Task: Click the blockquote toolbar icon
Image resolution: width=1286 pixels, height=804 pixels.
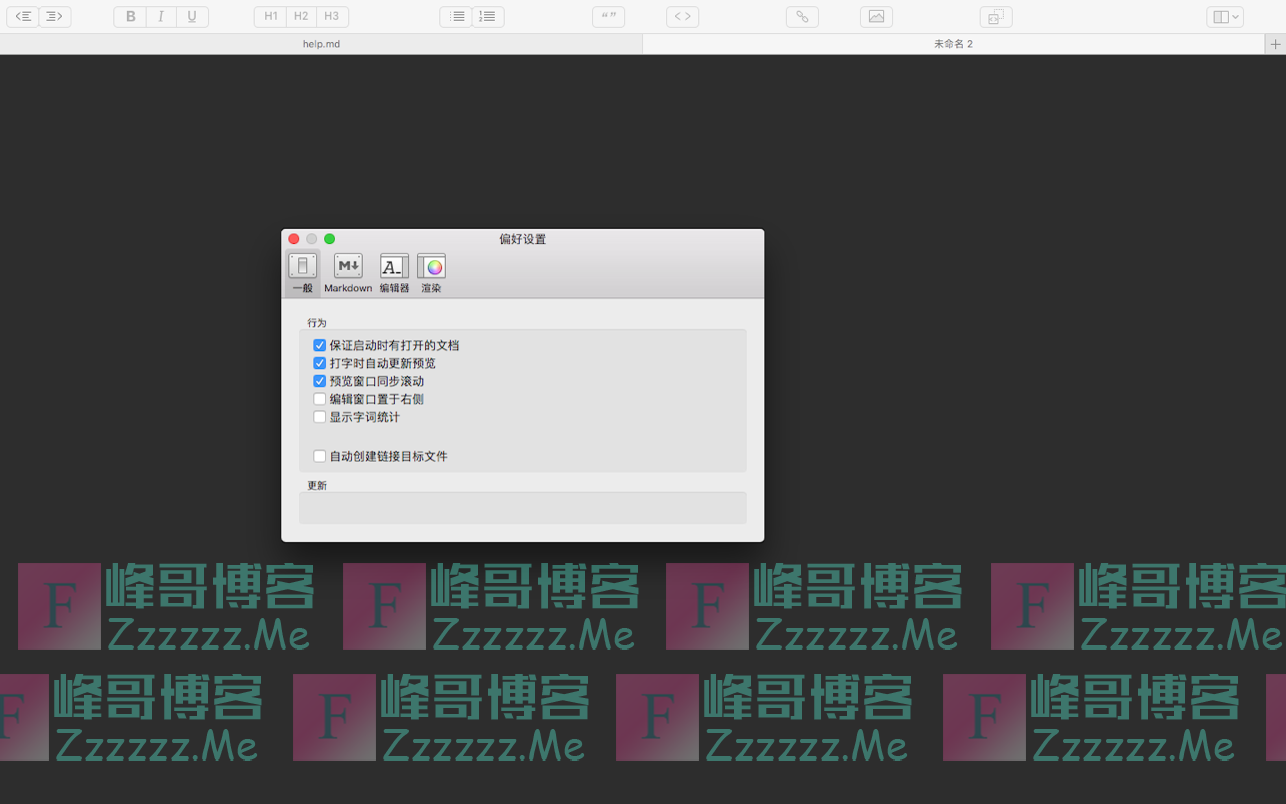Action: click(608, 17)
